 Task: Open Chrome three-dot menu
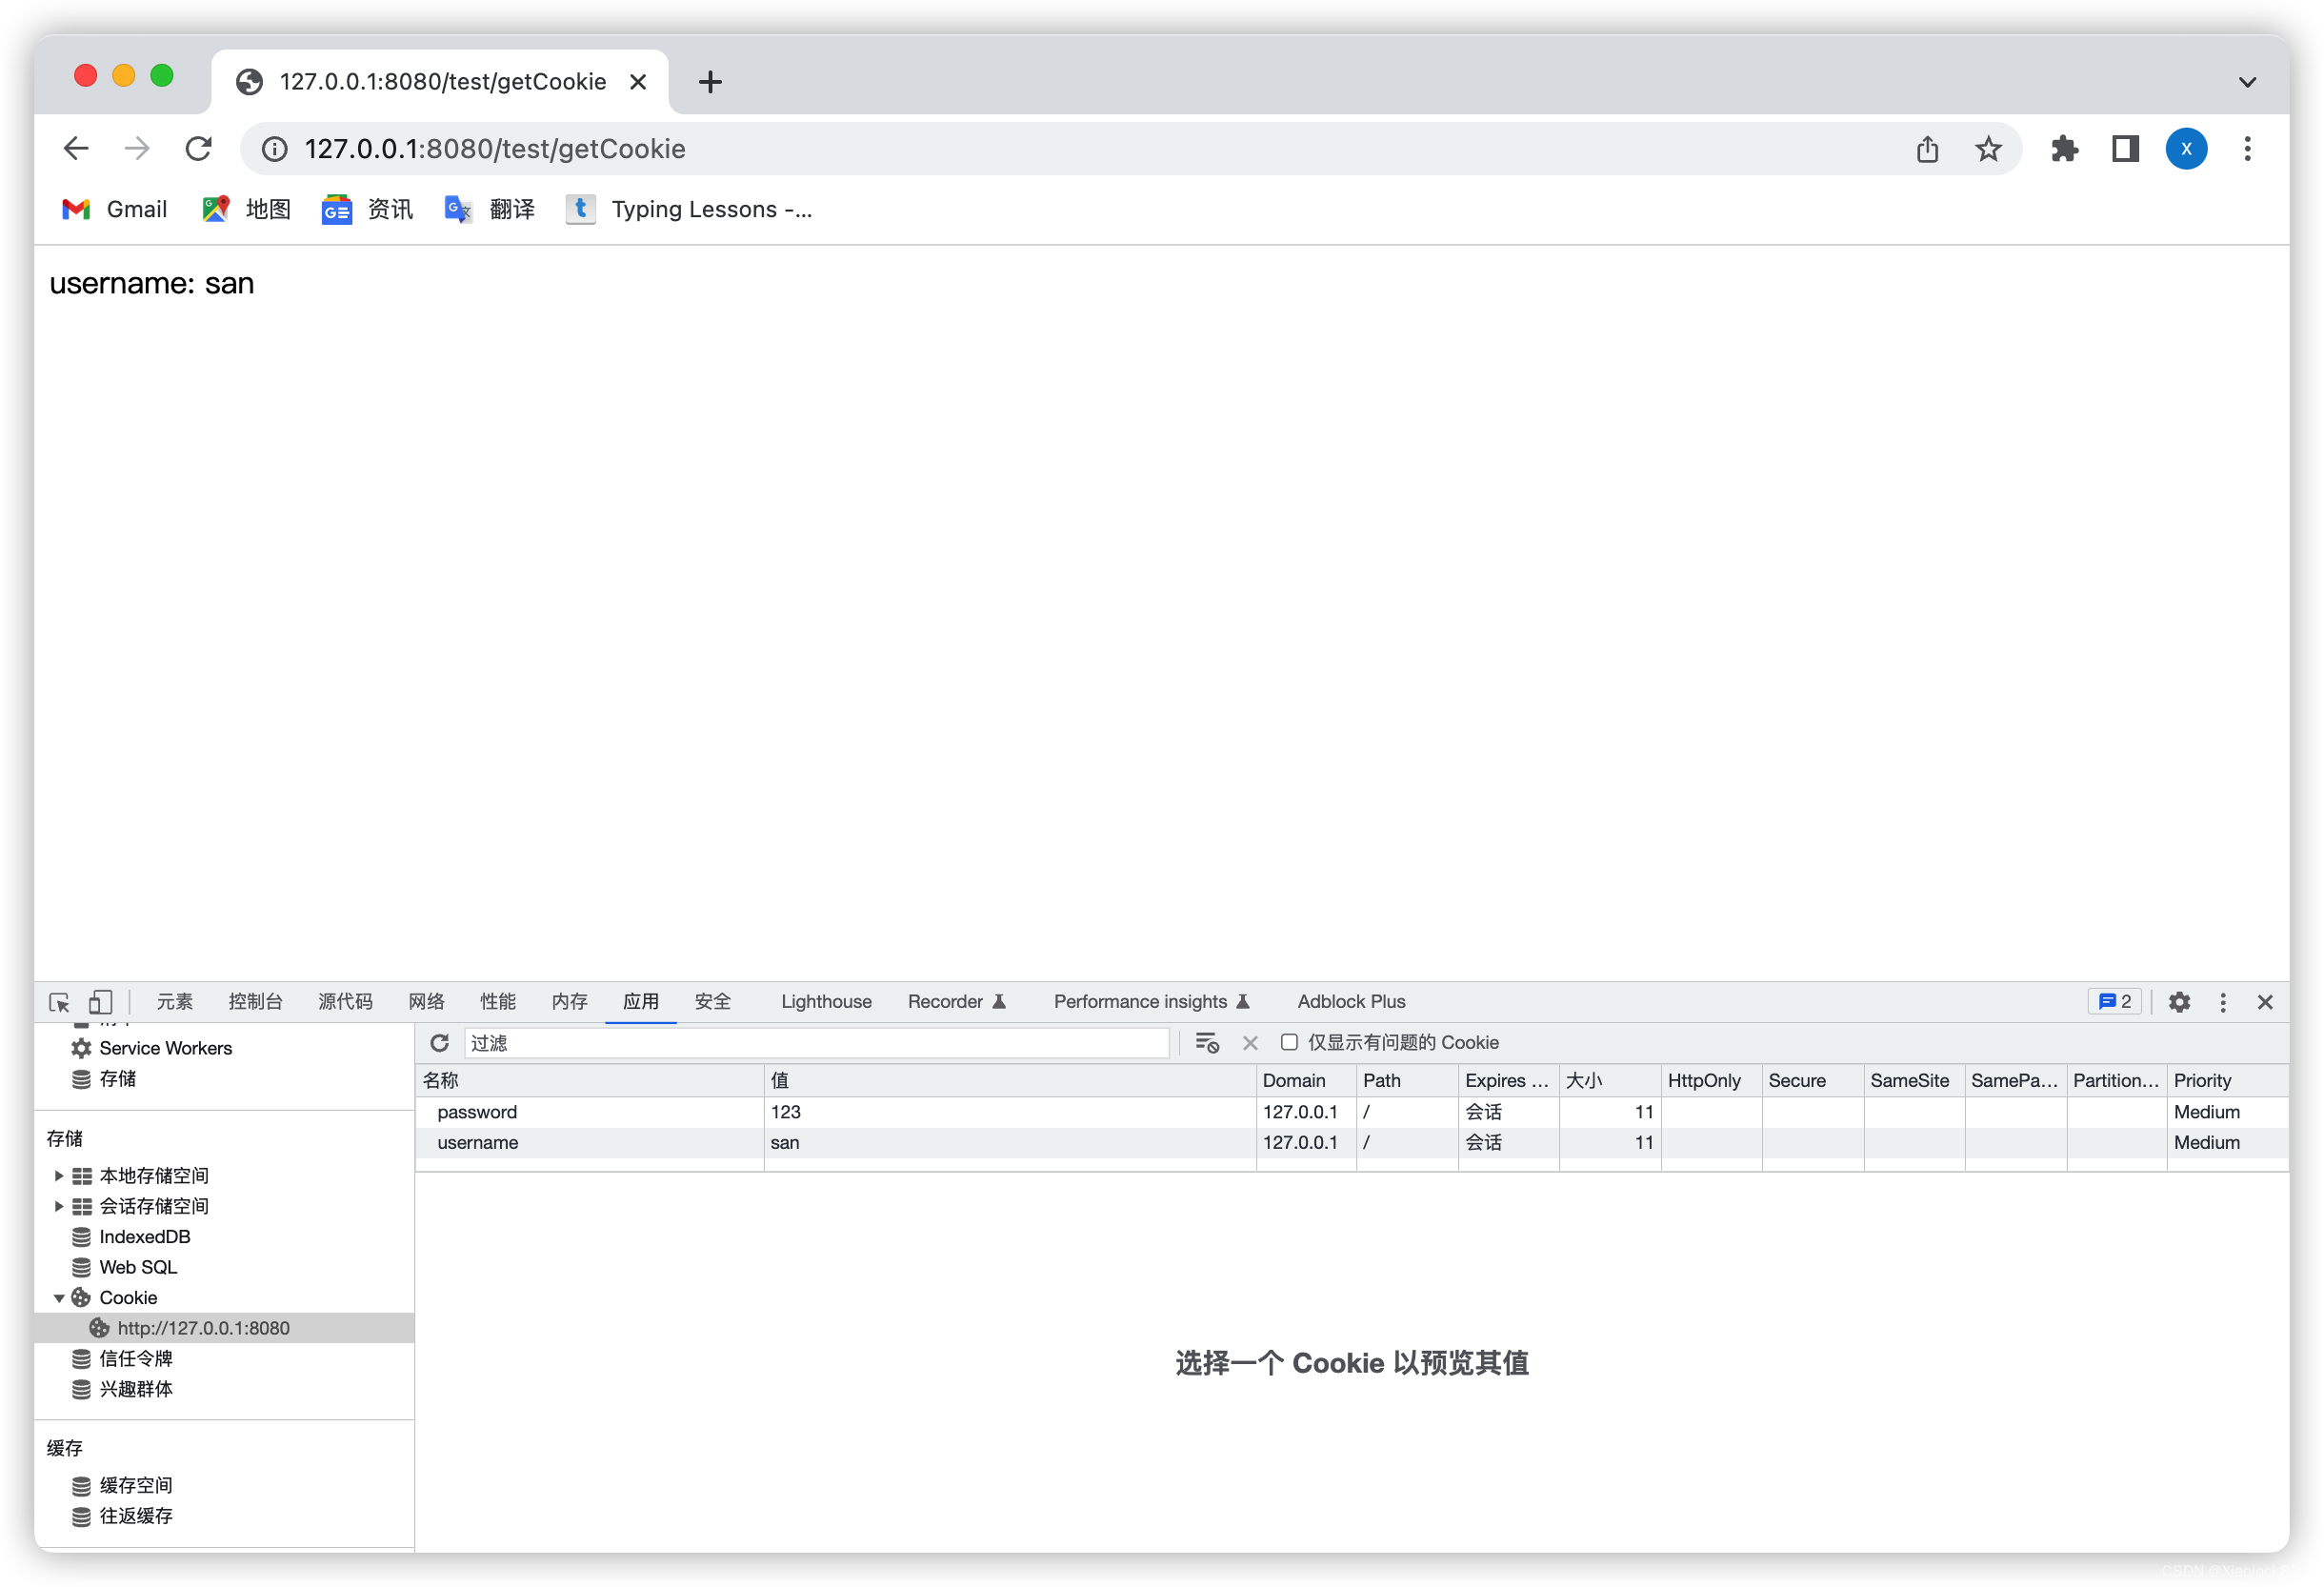[x=2247, y=149]
